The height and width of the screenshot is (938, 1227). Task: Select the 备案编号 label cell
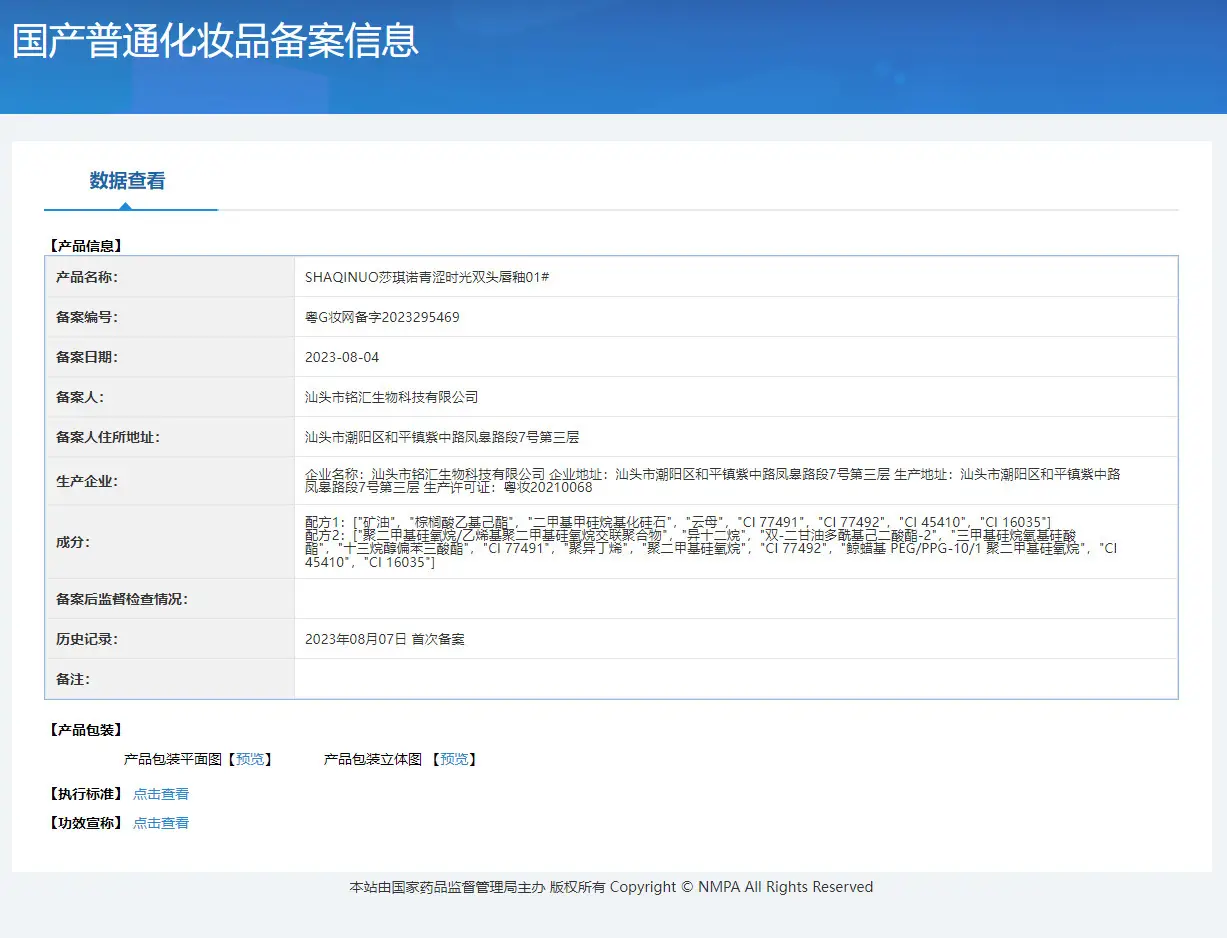click(x=170, y=317)
